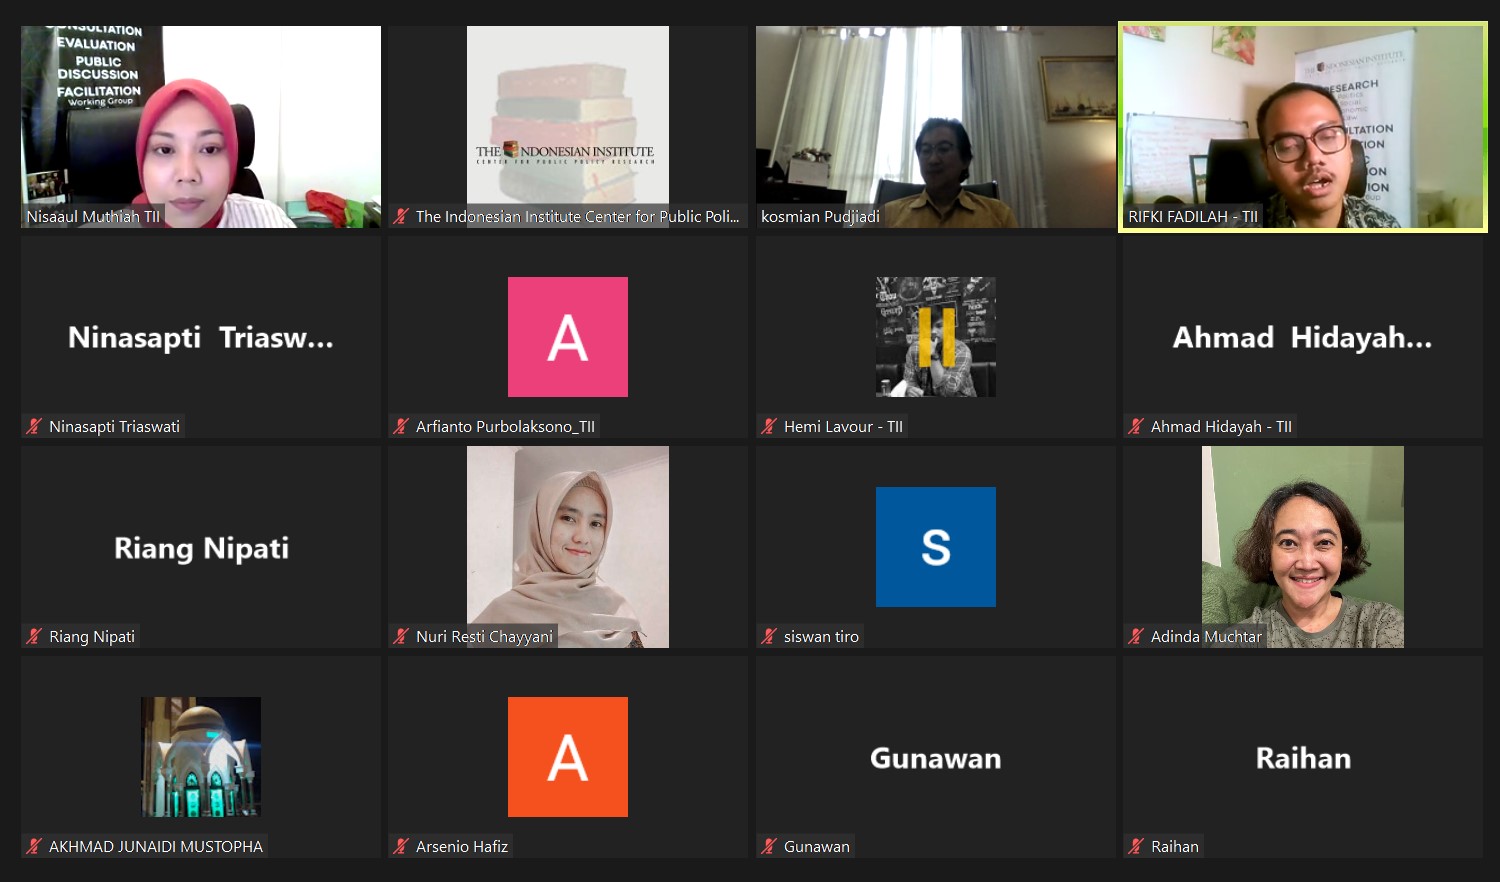Click the pink "A" avatar of Arfianto
Viewport: 1500px width, 882px height.
[x=568, y=337]
